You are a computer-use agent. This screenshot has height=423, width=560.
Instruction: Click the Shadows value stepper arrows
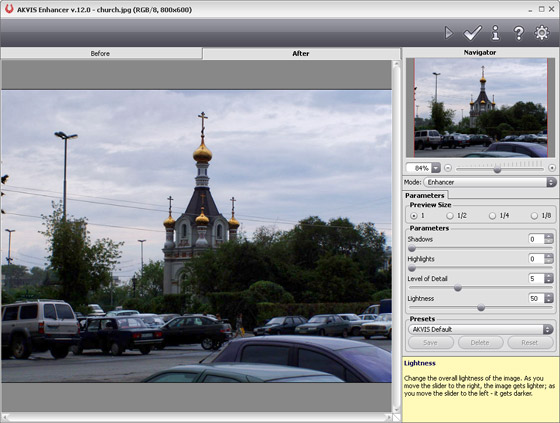549,239
